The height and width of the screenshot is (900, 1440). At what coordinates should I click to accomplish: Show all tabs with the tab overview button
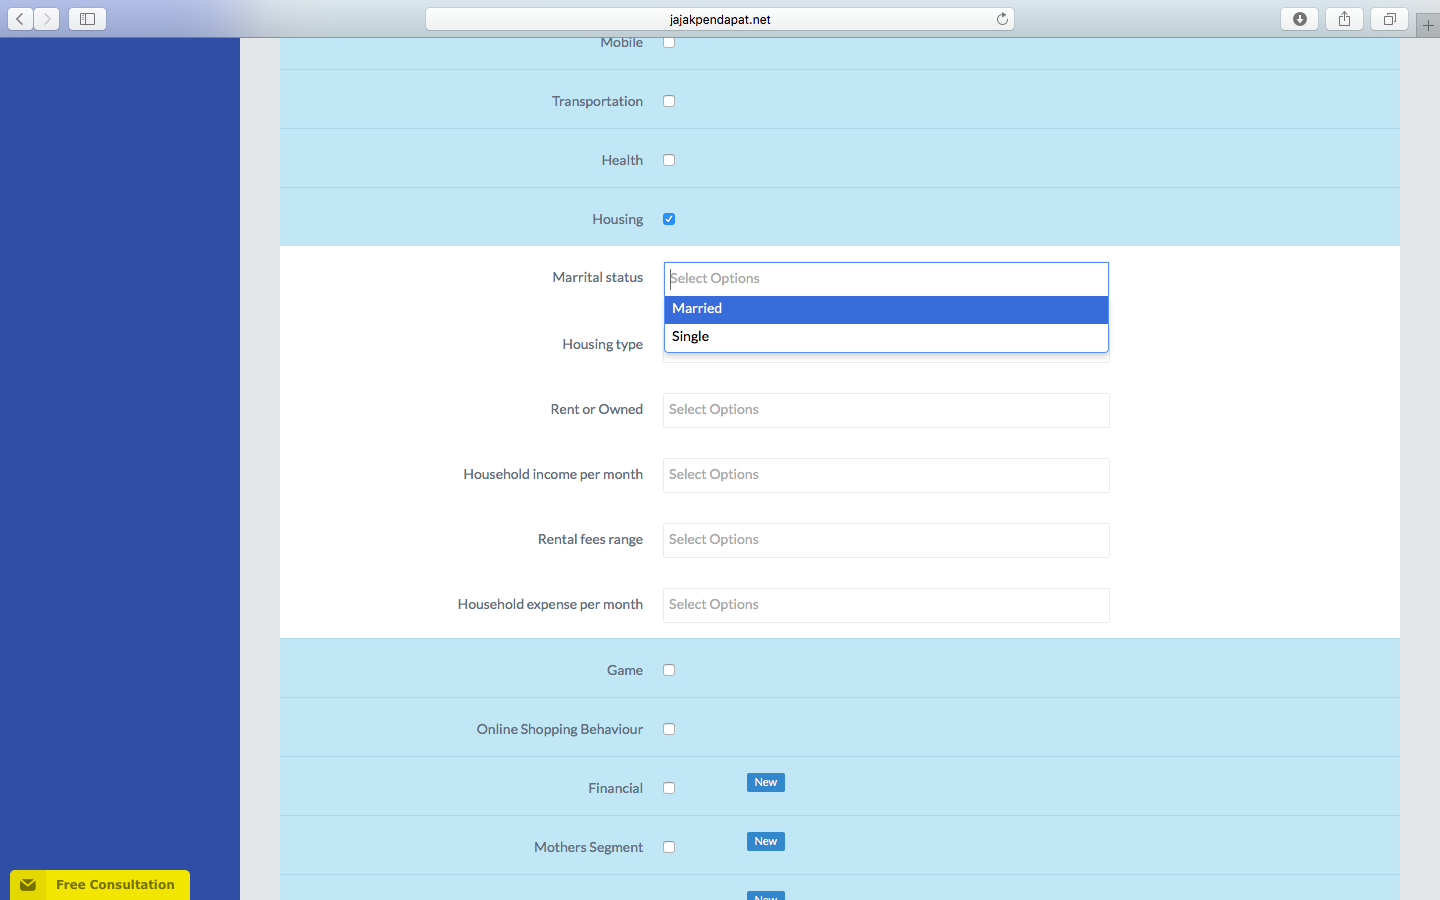click(1390, 19)
